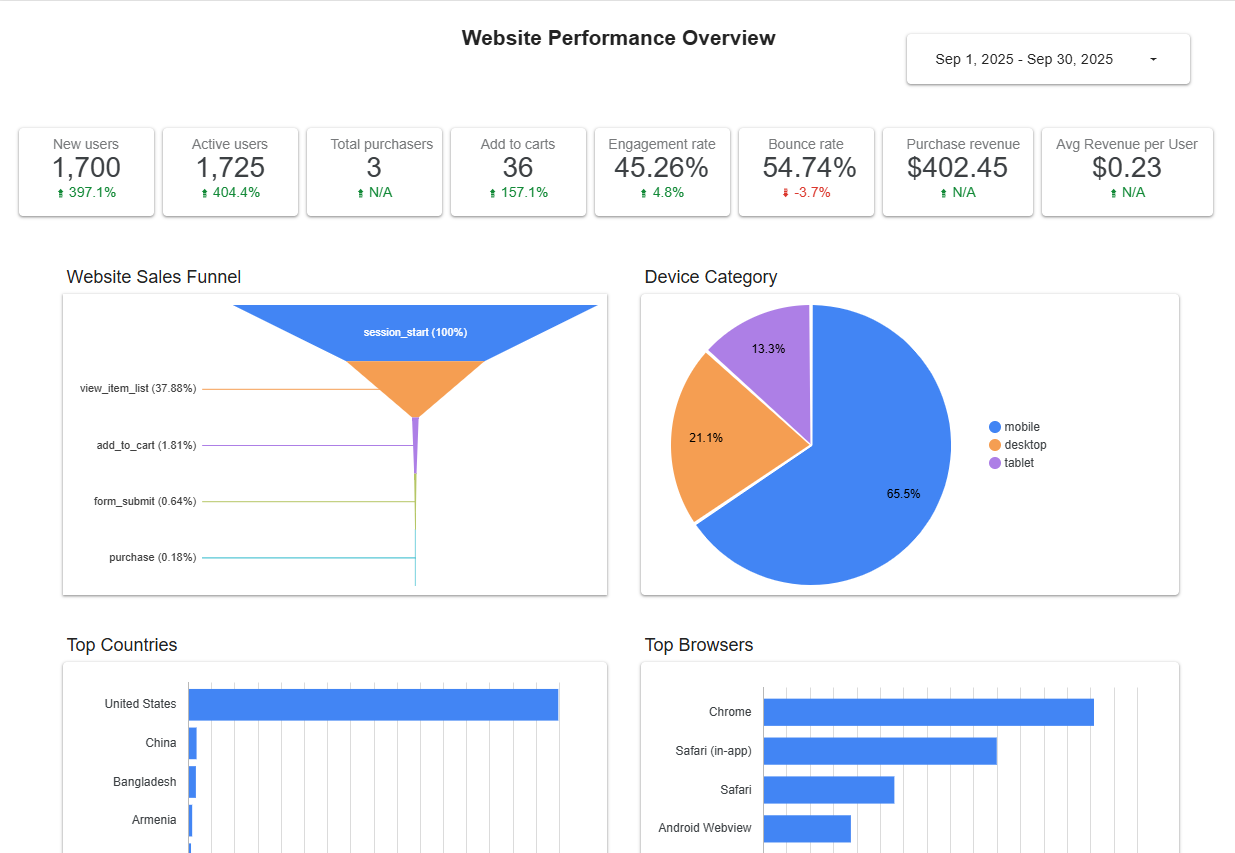Viewport: 1235px width, 853px height.
Task: Click the green up arrow under Add to carts
Action: pos(492,193)
